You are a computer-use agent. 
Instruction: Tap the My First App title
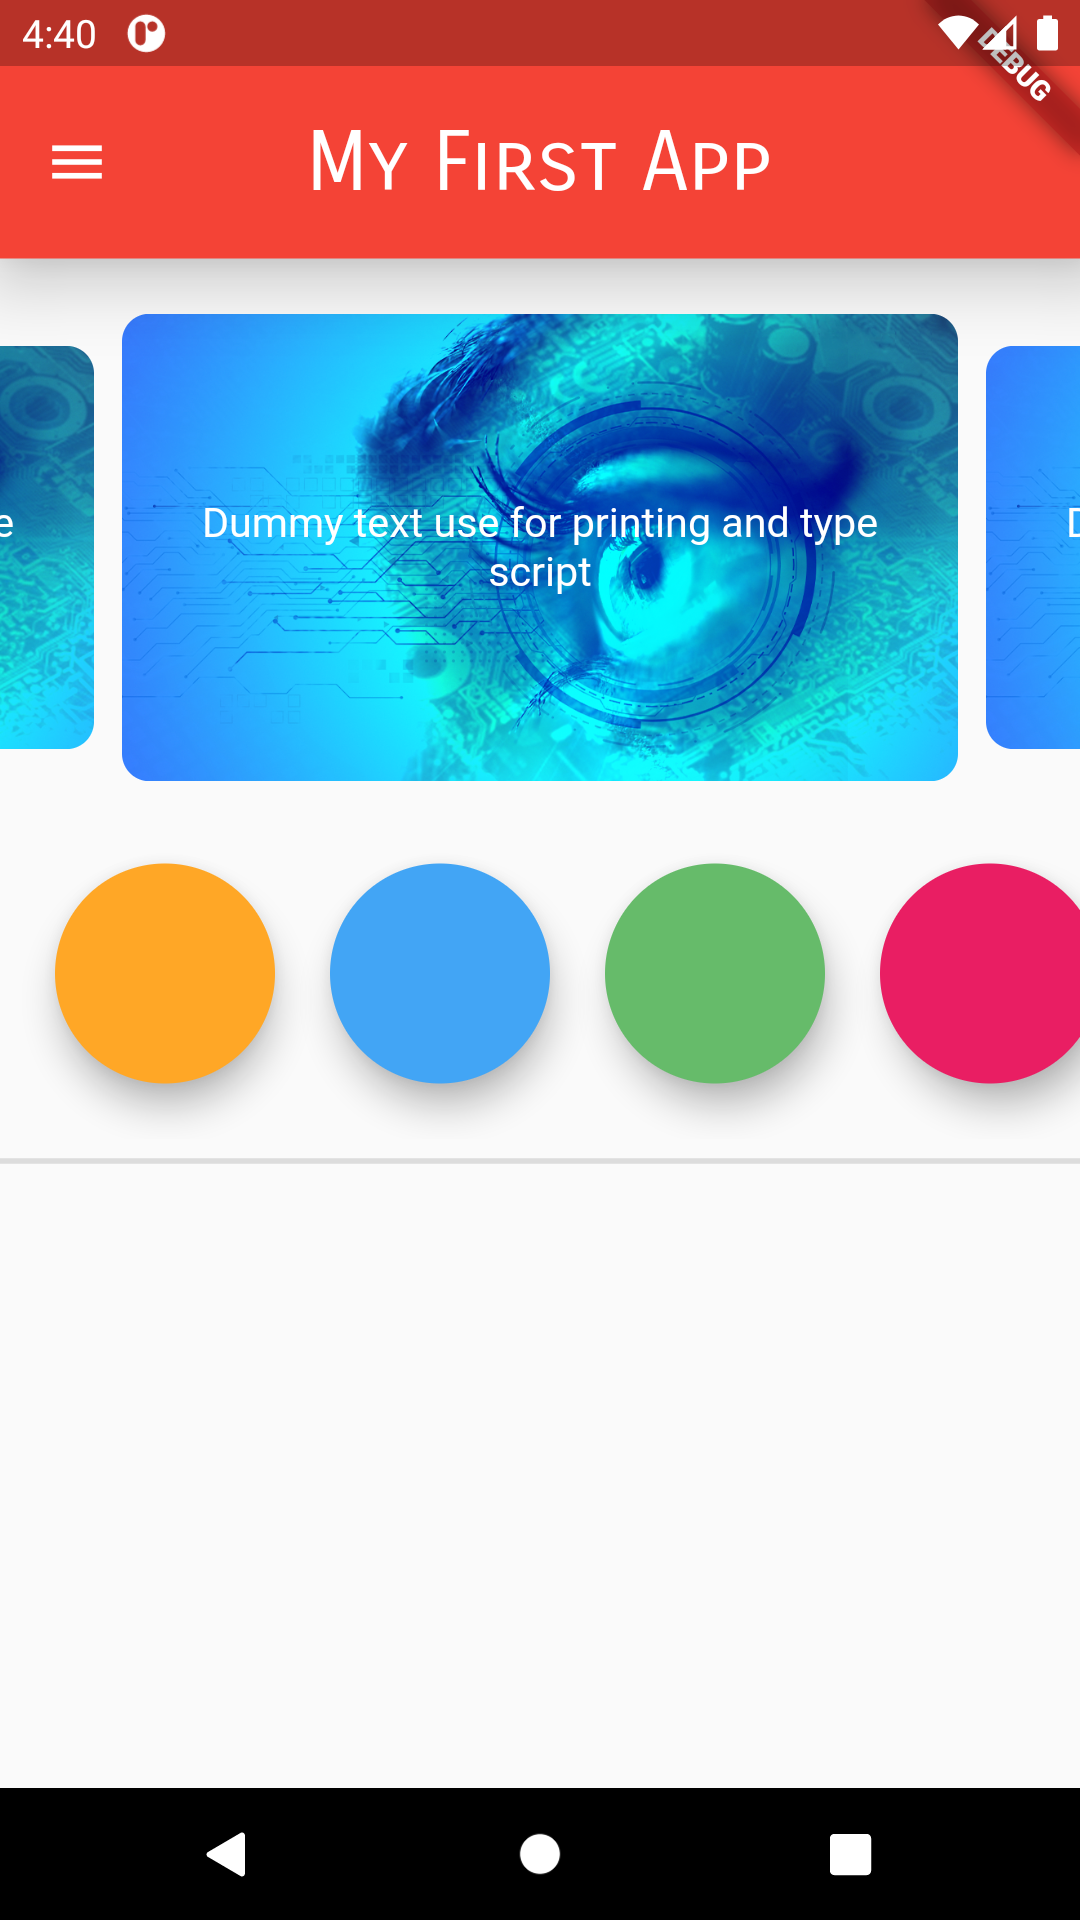[x=540, y=162]
